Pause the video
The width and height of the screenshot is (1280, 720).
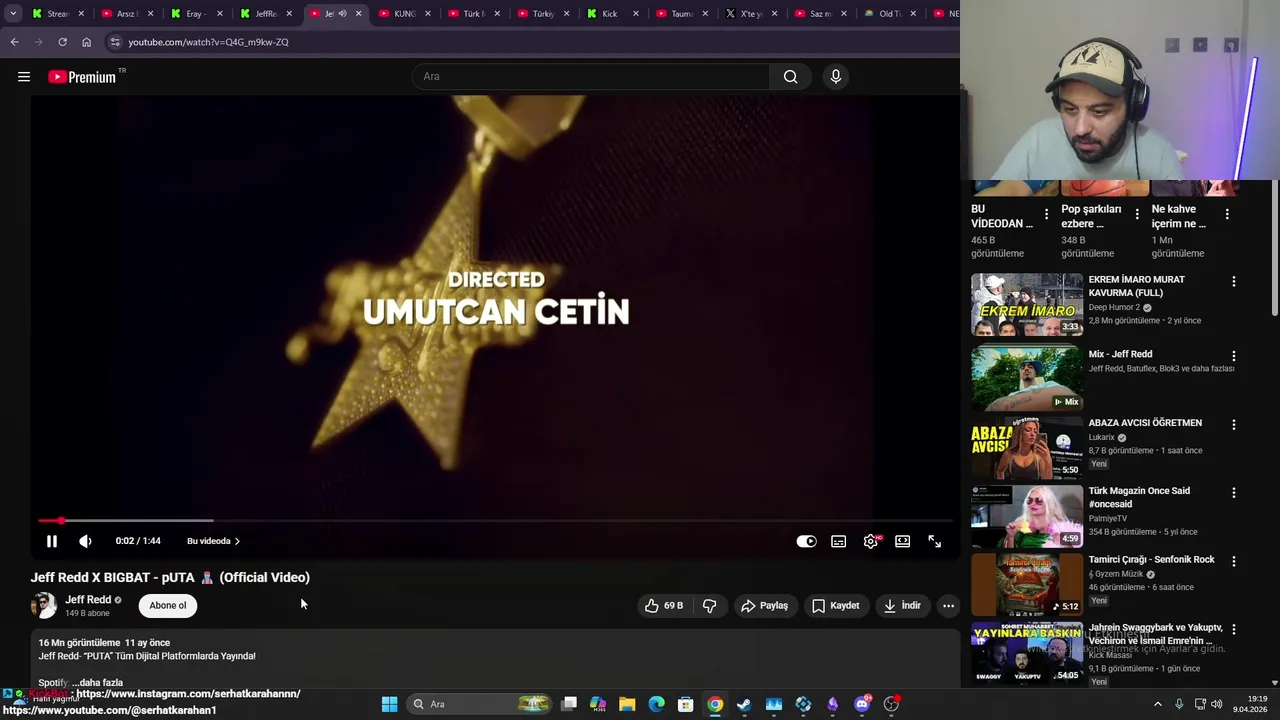click(x=52, y=541)
